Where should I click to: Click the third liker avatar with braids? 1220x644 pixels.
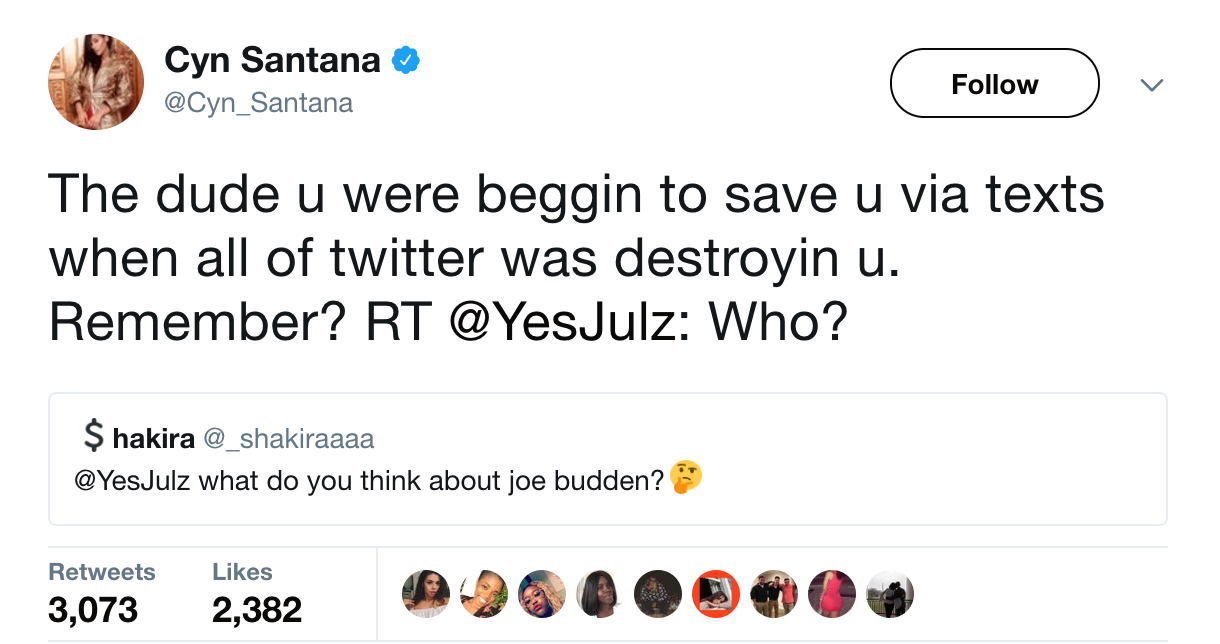click(x=542, y=594)
